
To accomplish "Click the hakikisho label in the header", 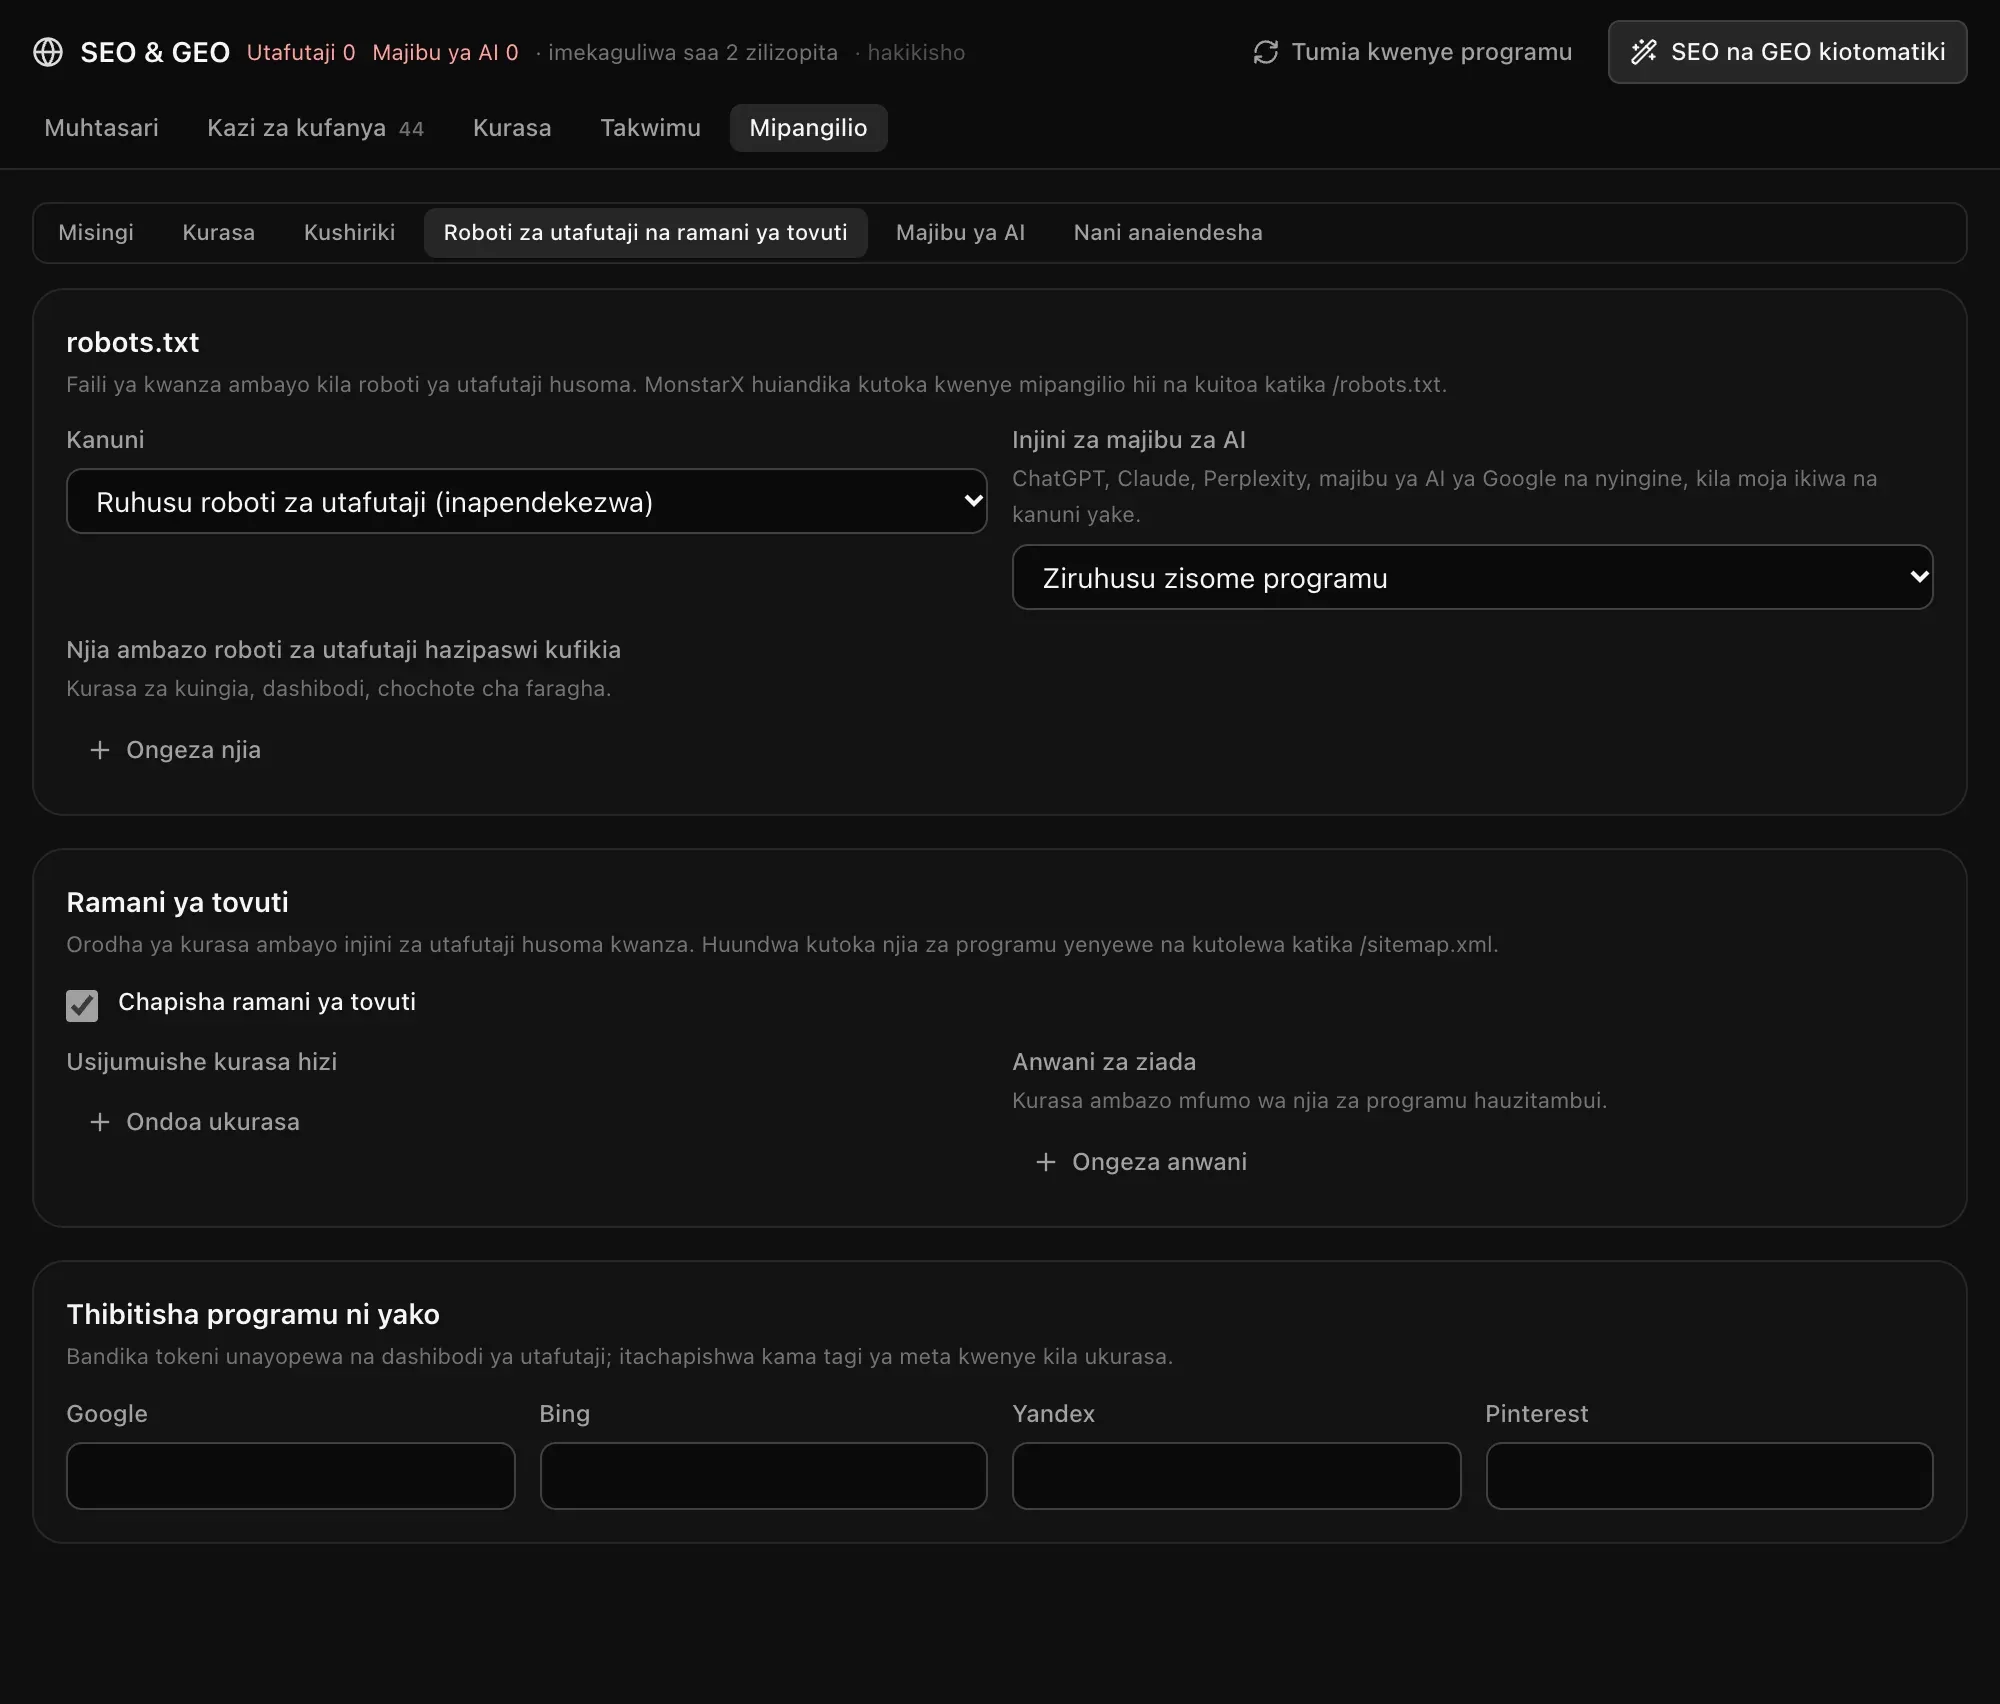I will pos(916,52).
